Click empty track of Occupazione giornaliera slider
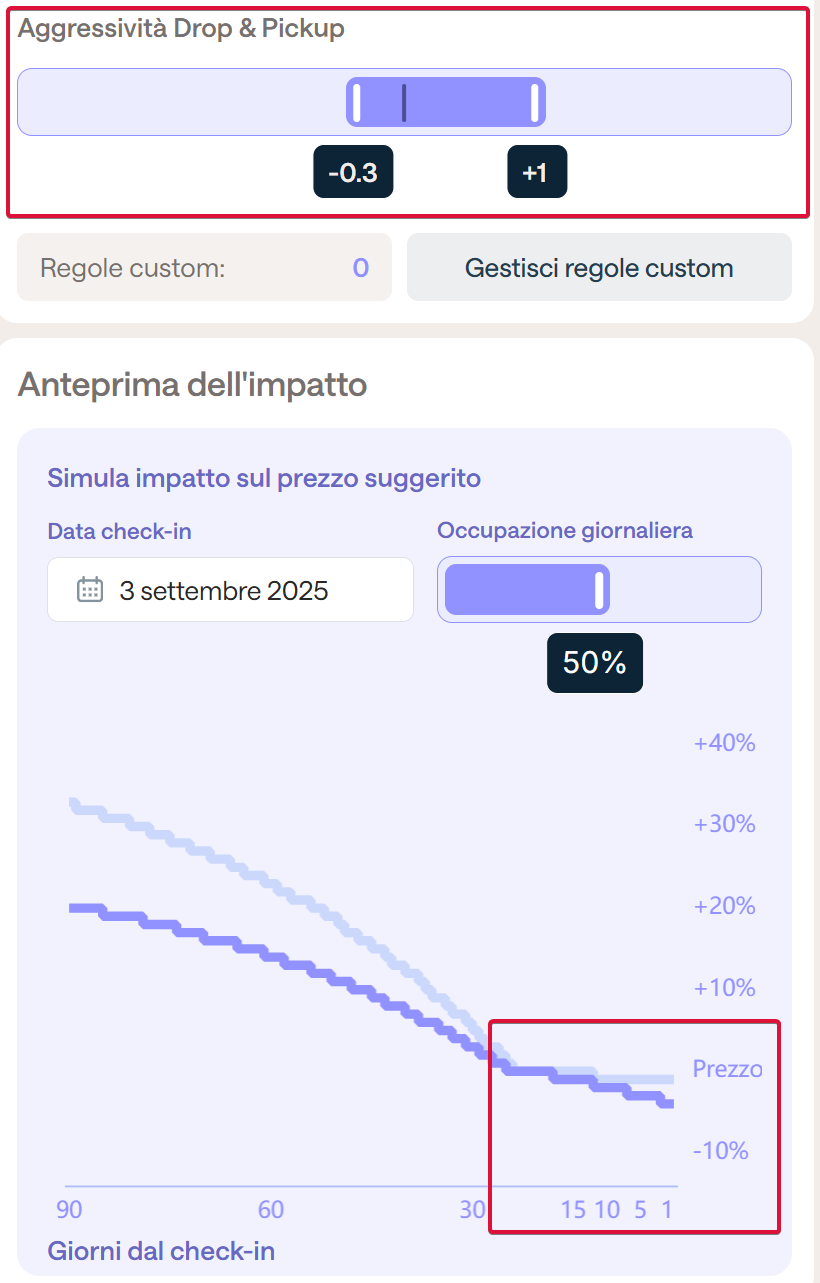 [683, 590]
